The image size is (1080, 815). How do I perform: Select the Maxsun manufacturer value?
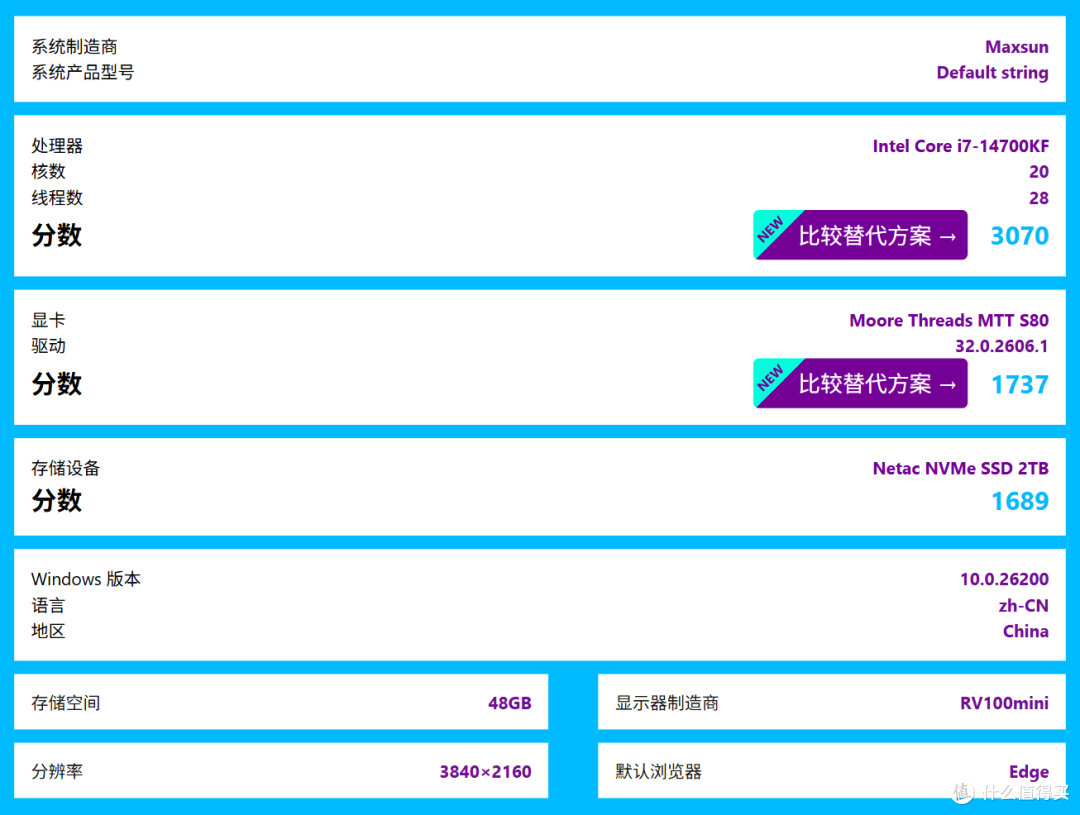(1017, 47)
